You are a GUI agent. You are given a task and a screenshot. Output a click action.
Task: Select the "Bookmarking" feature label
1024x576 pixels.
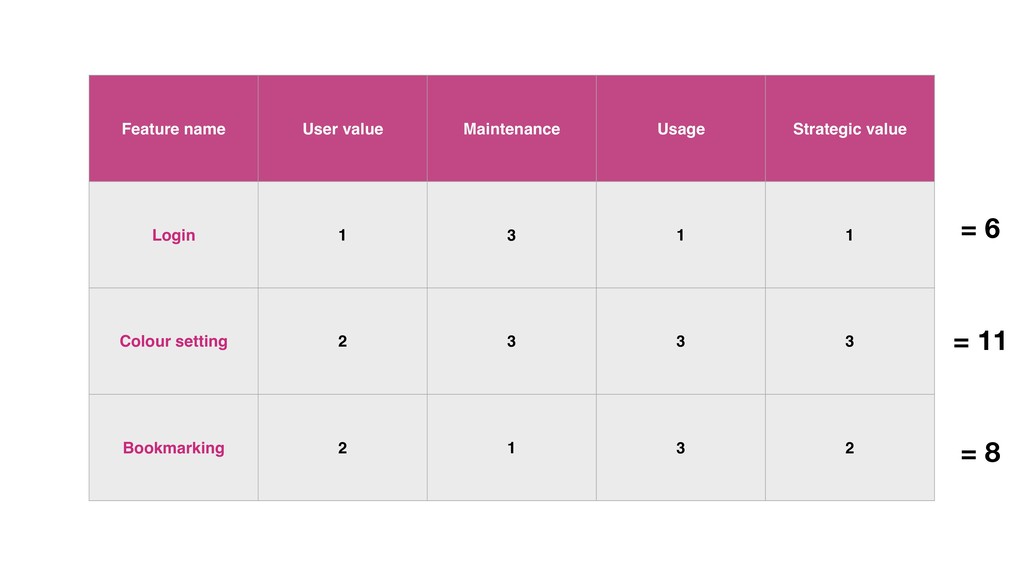pyautogui.click(x=173, y=448)
